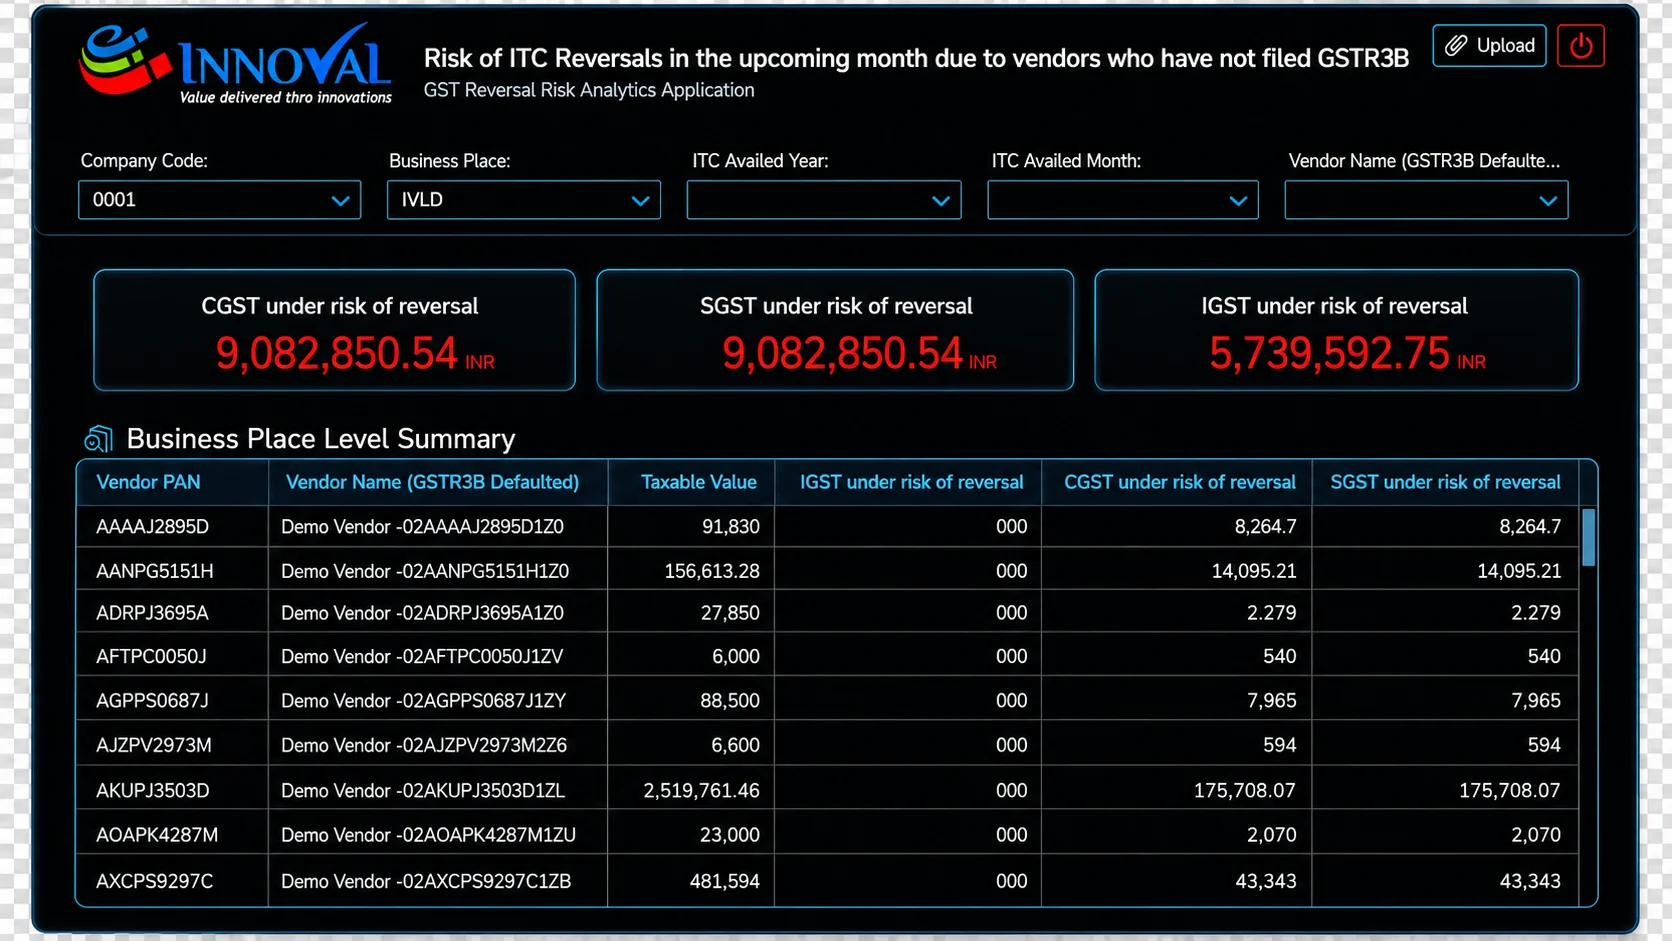
Task: Click SGST under risk of reversal column header
Action: (1445, 482)
